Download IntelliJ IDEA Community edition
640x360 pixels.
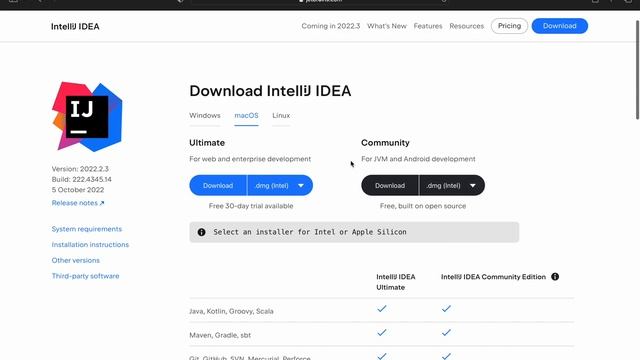[x=390, y=185]
